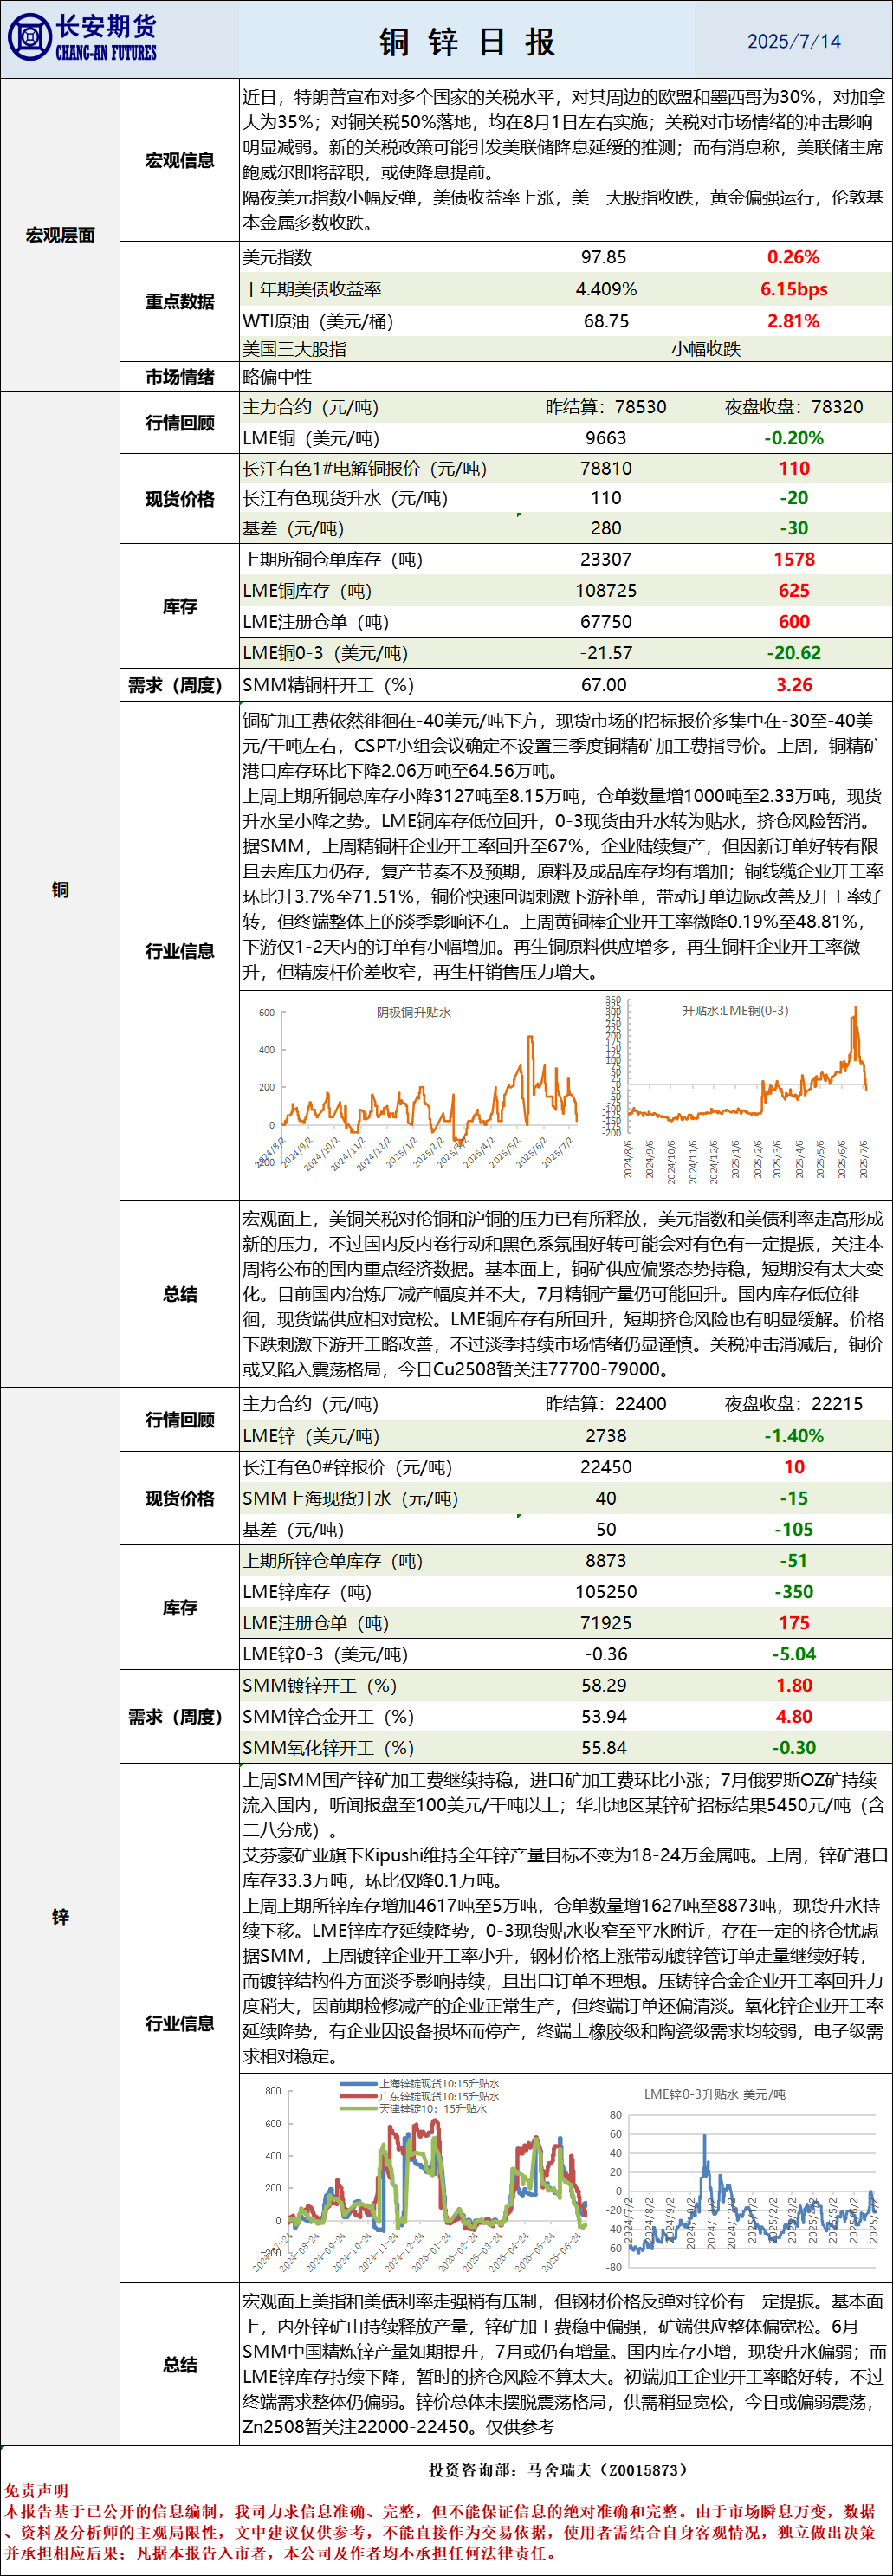Screen dimensions: 893x2576
Task: Click the 投资咨询部：马舍瑞大（Z0015873）line
Action: pyautogui.click(x=559, y=2469)
